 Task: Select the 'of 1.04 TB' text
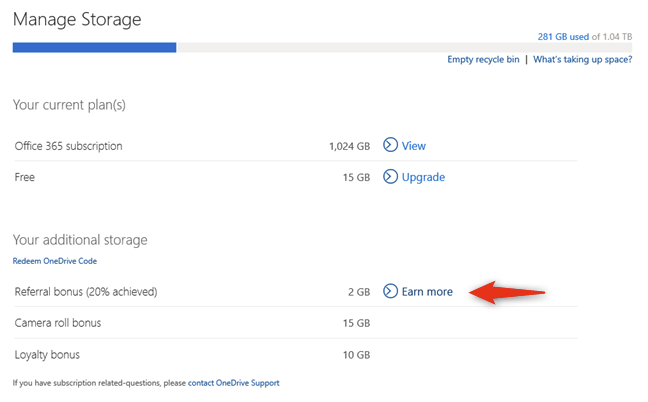pyautogui.click(x=612, y=37)
